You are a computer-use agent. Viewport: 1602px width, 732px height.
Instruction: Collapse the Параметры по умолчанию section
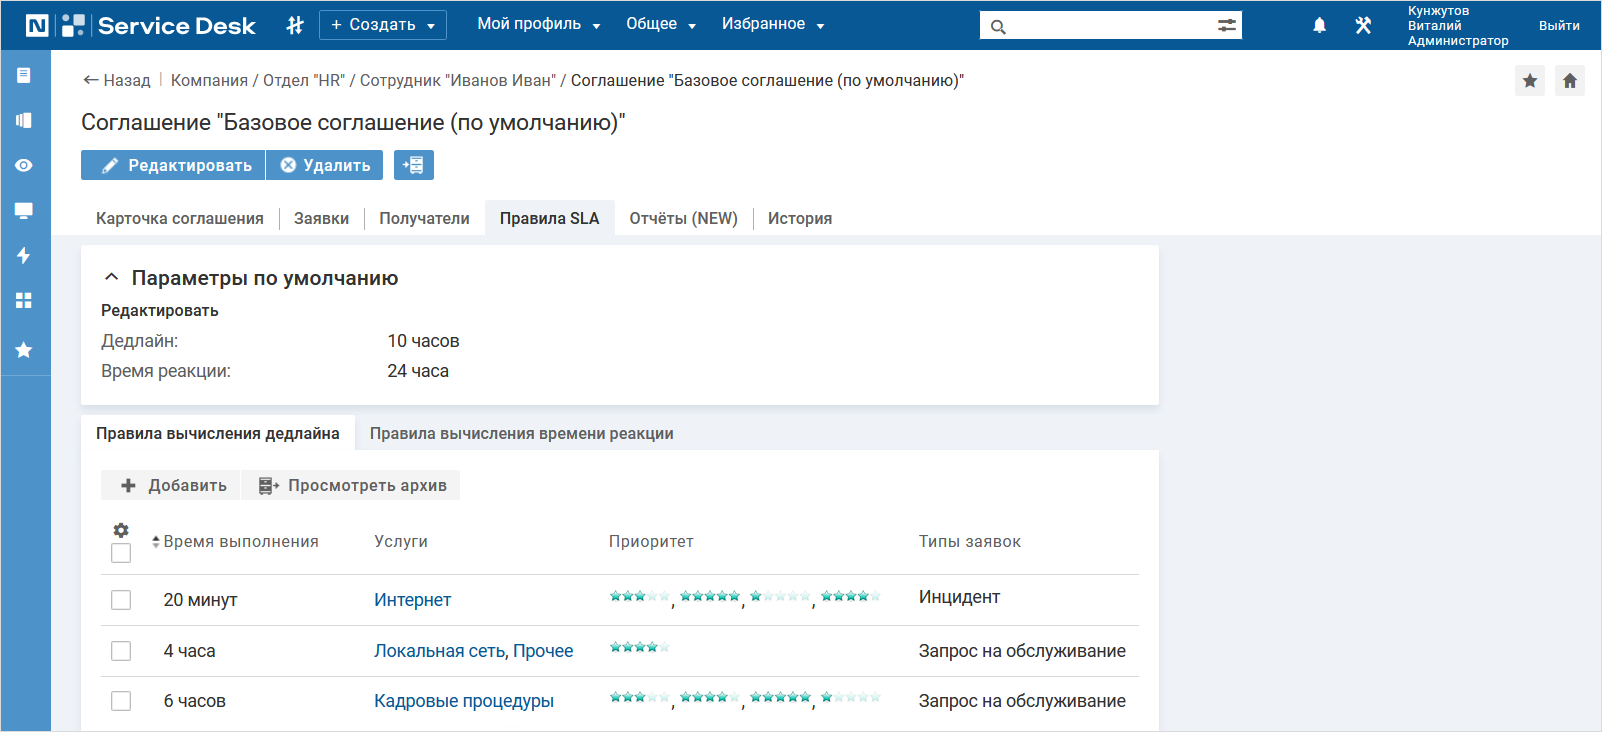112,277
